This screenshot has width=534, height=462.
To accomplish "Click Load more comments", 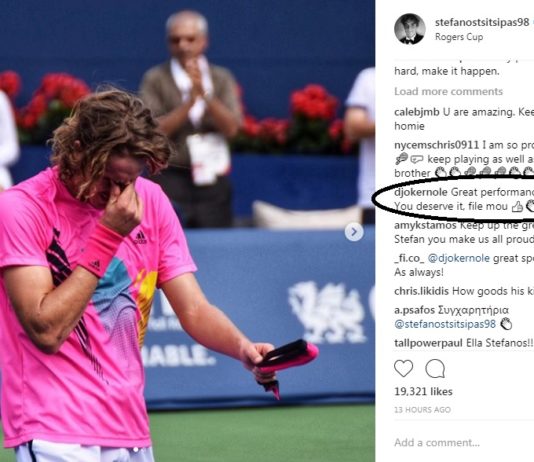I will (448, 91).
